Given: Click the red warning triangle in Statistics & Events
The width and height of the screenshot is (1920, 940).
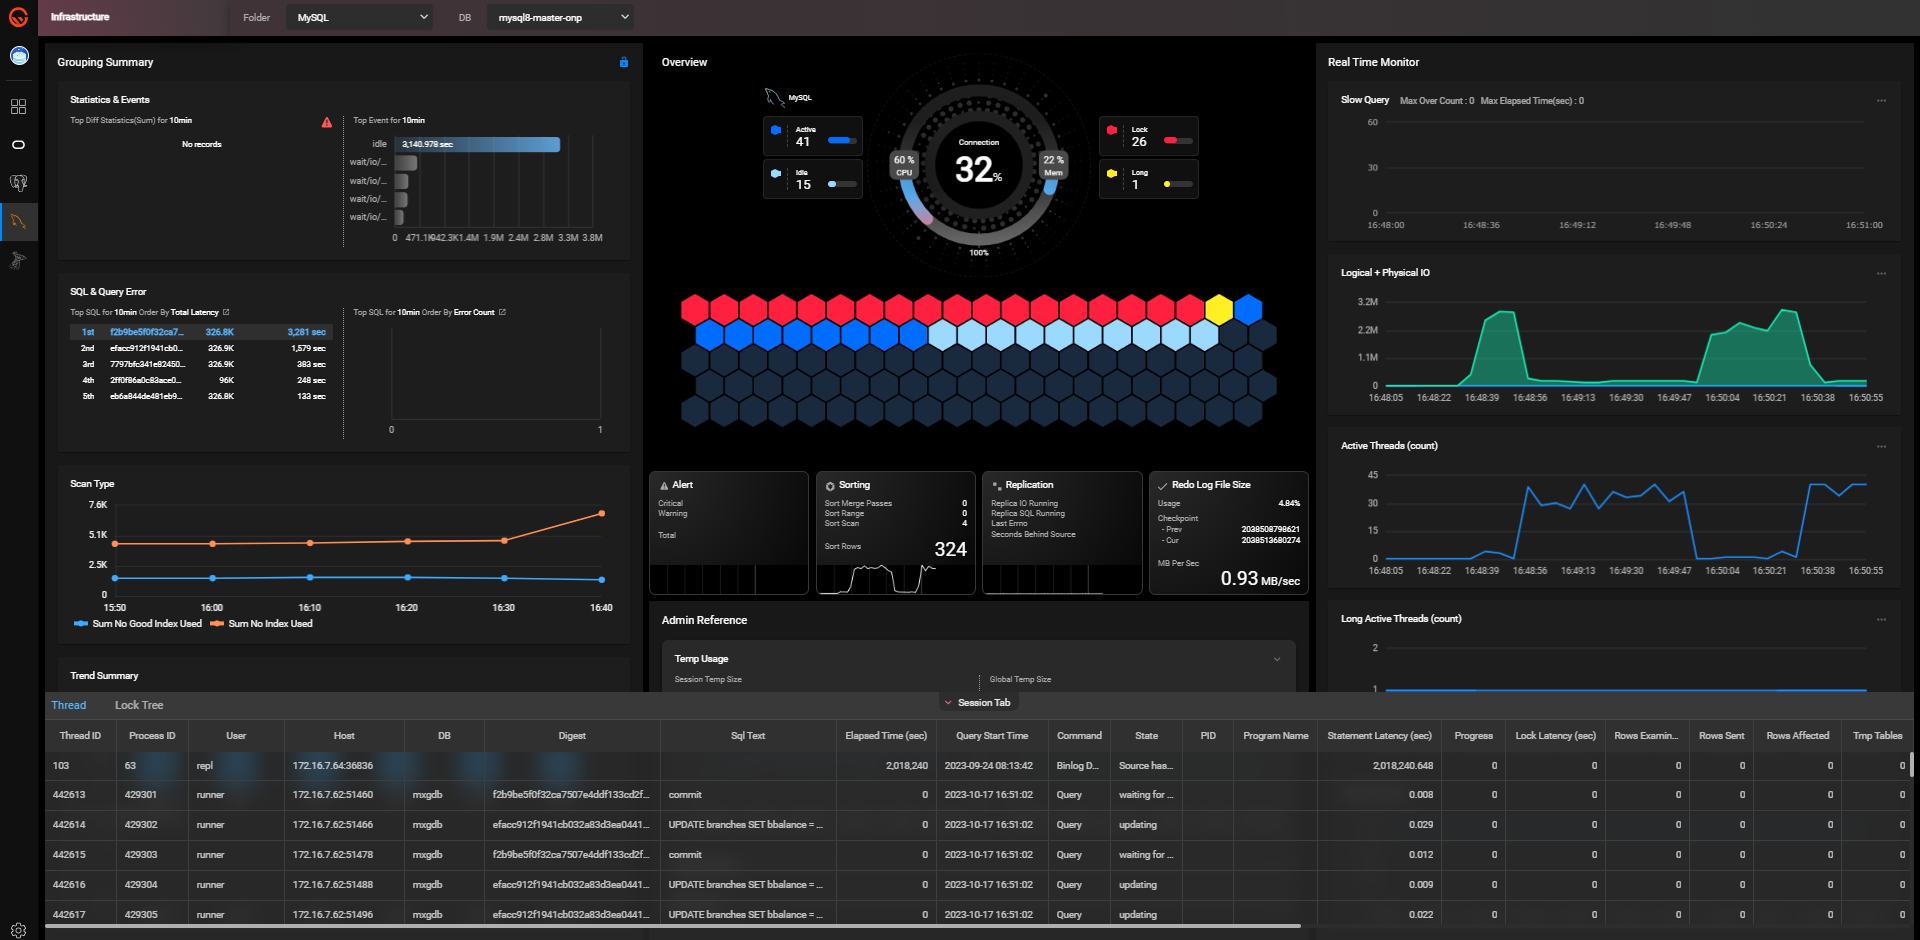Looking at the screenshot, I should pos(327,122).
